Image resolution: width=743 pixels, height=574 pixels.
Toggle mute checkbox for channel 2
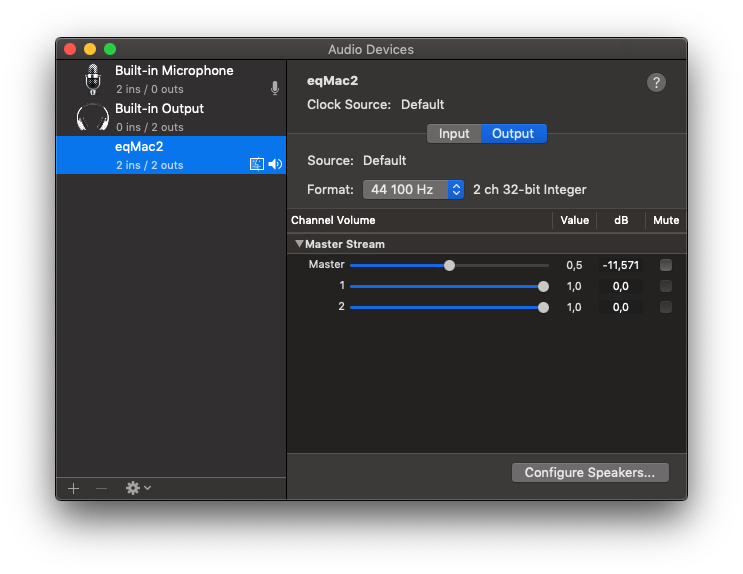(666, 307)
